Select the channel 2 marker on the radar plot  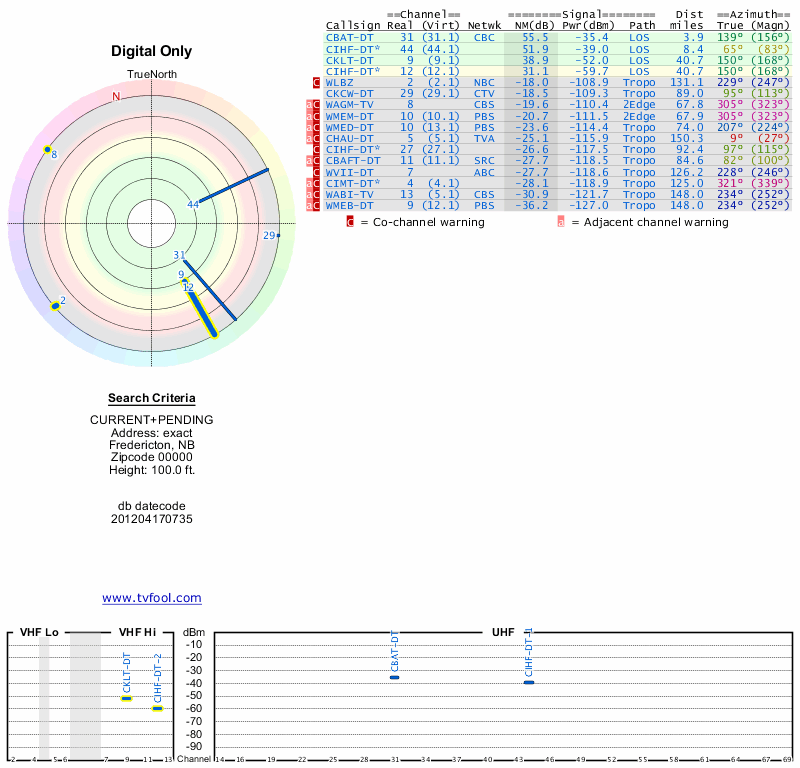click(x=55, y=305)
